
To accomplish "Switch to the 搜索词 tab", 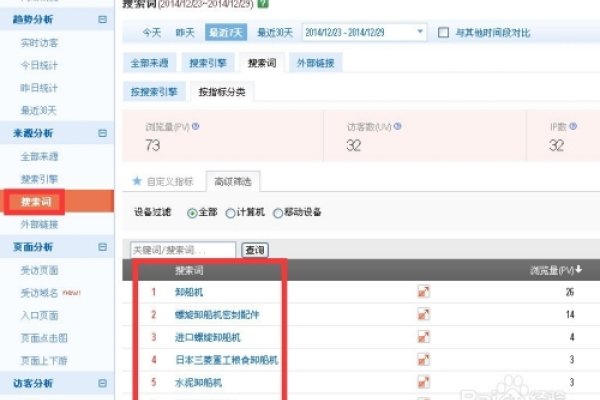I will tap(262, 63).
